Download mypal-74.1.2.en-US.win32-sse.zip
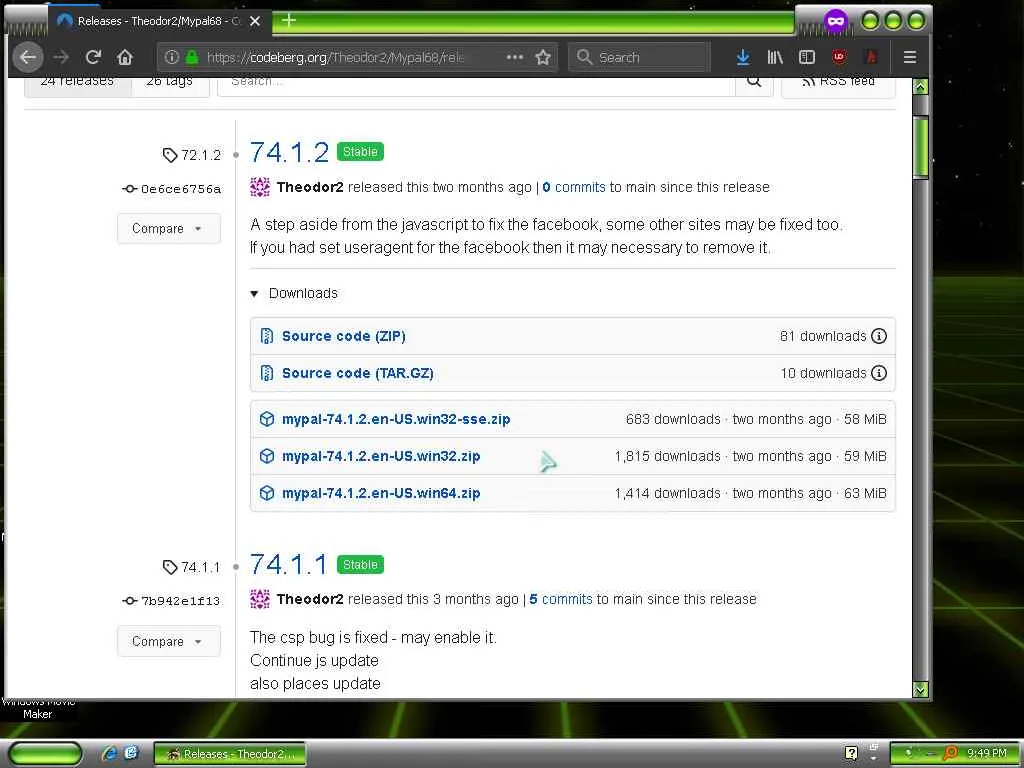1024x768 pixels. coord(396,419)
